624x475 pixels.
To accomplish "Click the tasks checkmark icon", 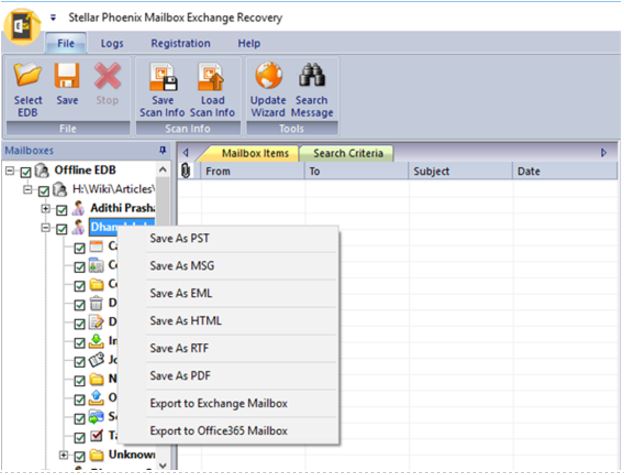I will tap(96, 436).
